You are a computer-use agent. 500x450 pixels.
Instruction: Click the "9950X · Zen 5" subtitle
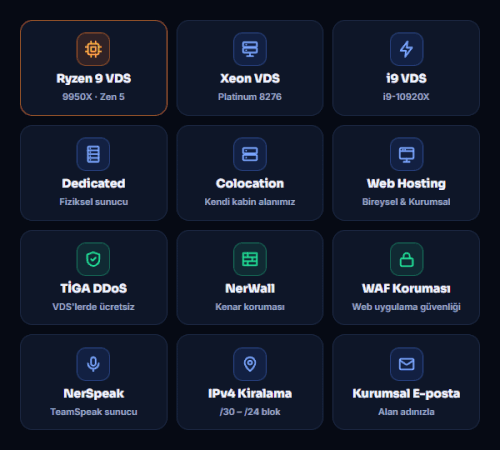(x=94, y=97)
